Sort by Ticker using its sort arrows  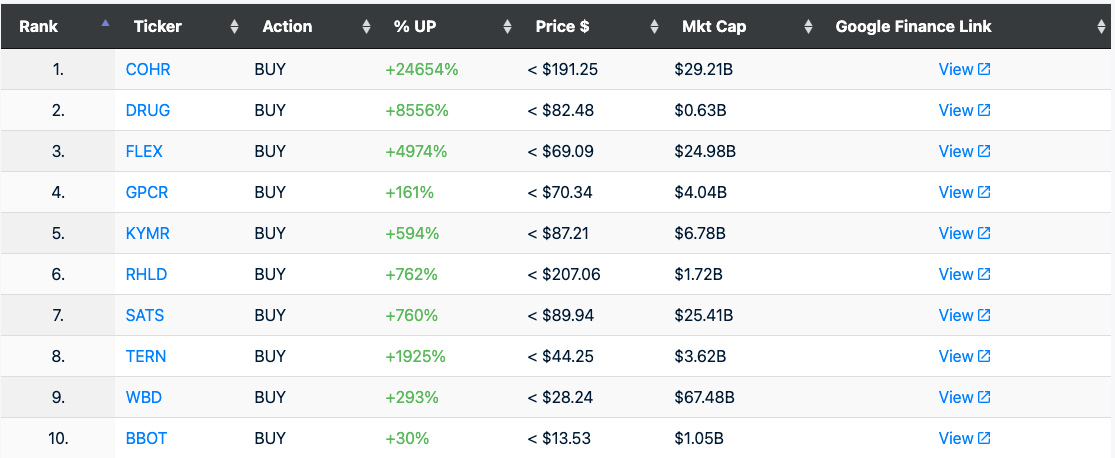pyautogui.click(x=234, y=27)
